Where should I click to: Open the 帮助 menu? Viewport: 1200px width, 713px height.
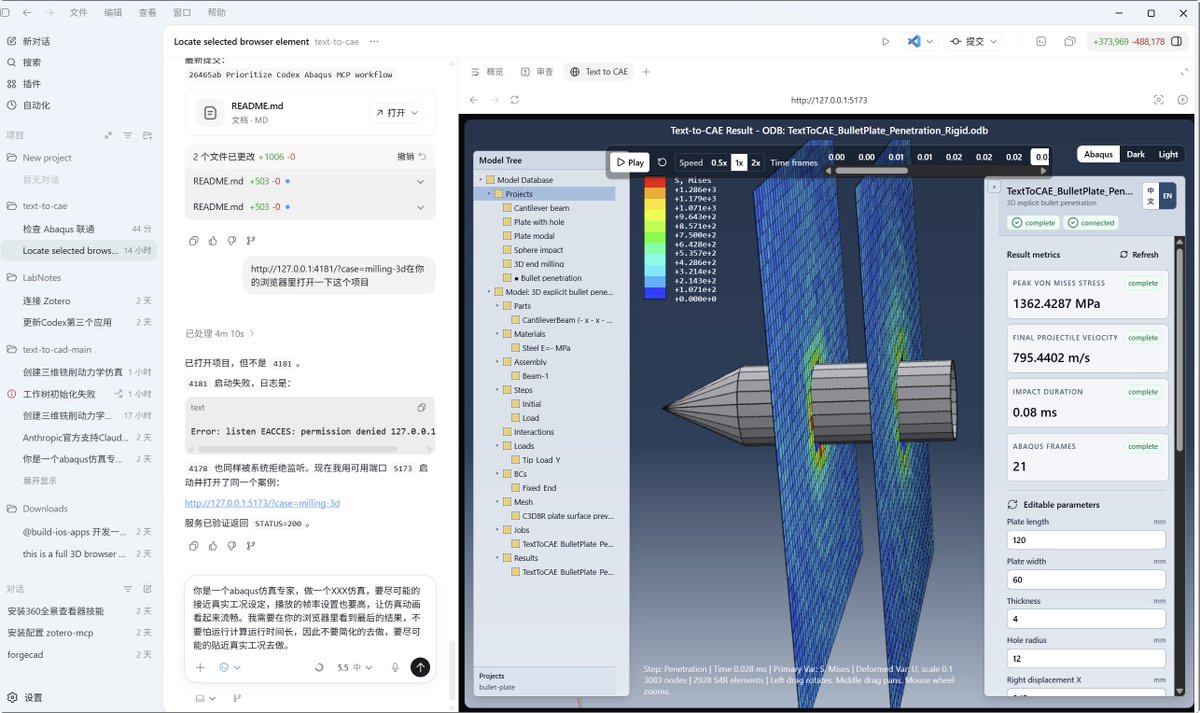click(216, 13)
